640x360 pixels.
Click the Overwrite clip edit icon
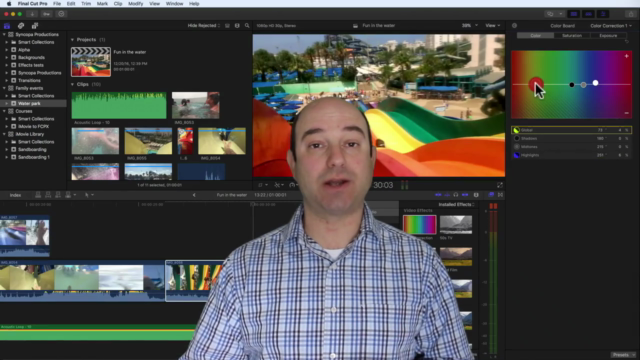(x=69, y=195)
